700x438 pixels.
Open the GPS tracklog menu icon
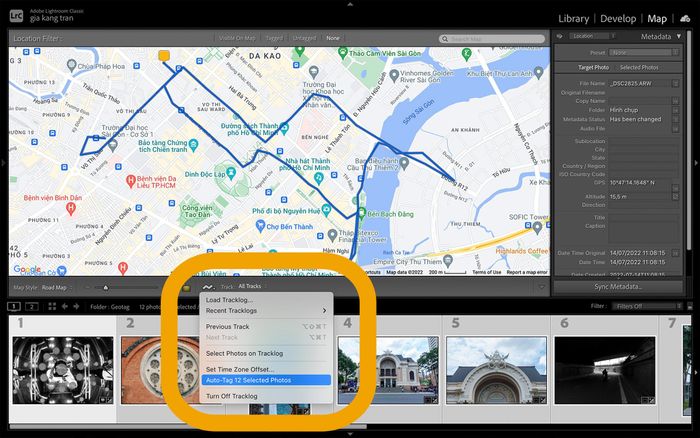[208, 288]
